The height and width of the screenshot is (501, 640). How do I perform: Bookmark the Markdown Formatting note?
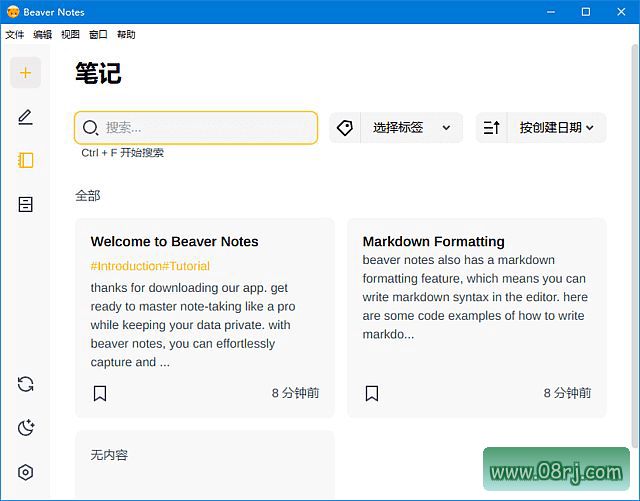click(372, 394)
